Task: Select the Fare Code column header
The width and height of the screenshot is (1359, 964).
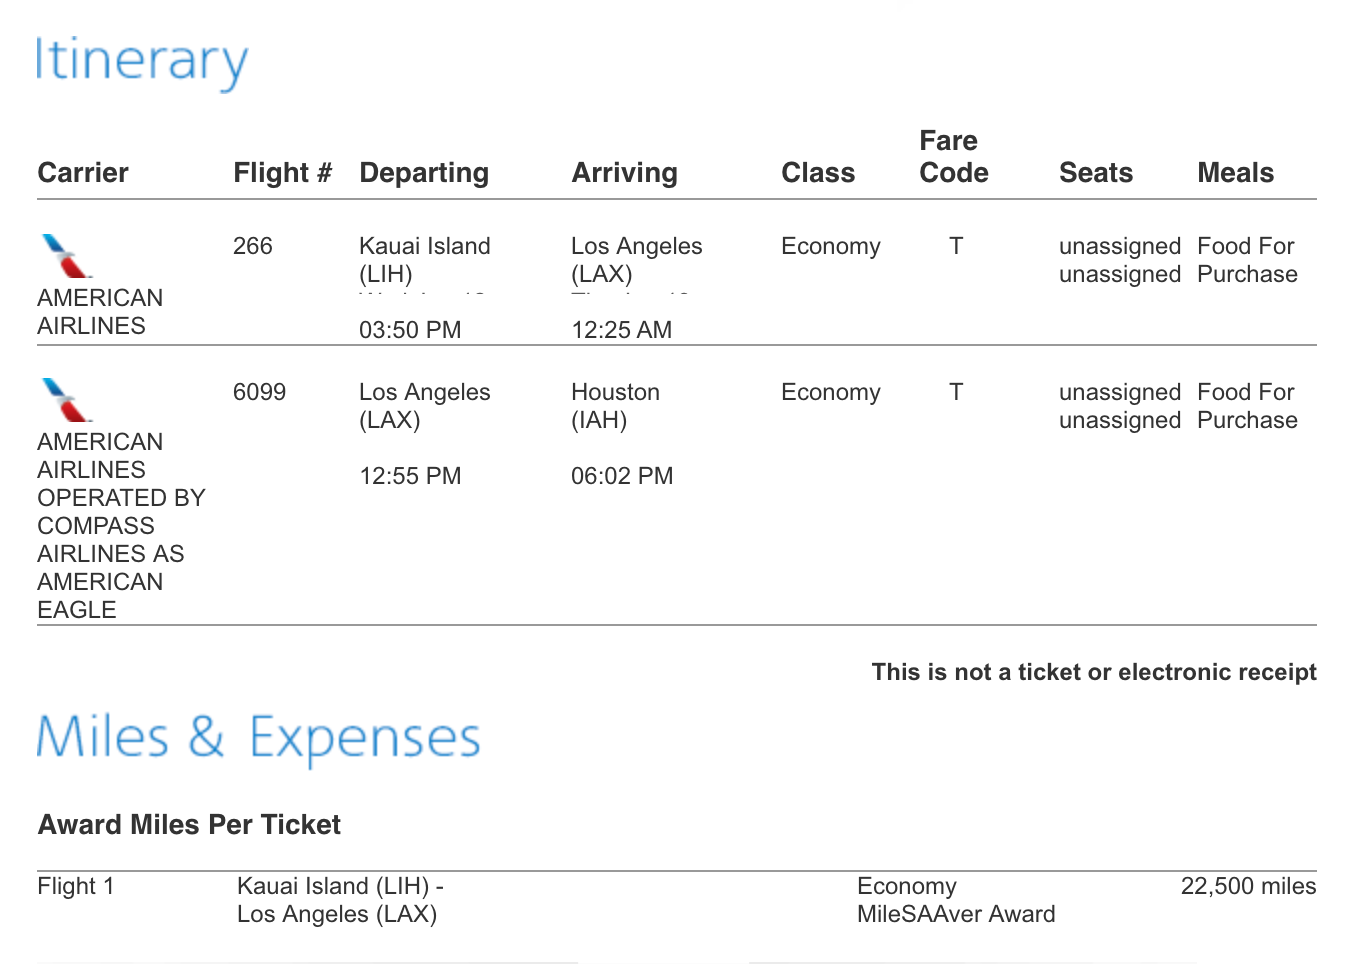Action: pos(953,157)
